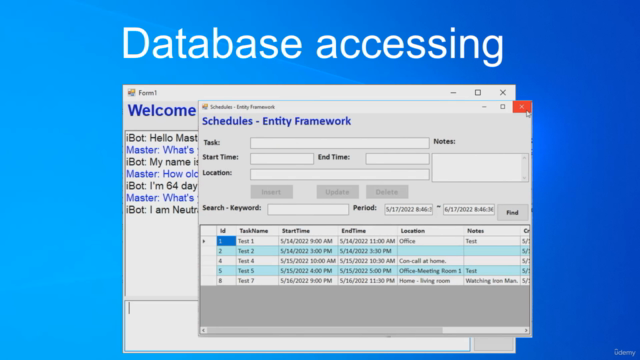Close the Schedules window with red X
The image size is (640, 360).
pyautogui.click(x=522, y=107)
